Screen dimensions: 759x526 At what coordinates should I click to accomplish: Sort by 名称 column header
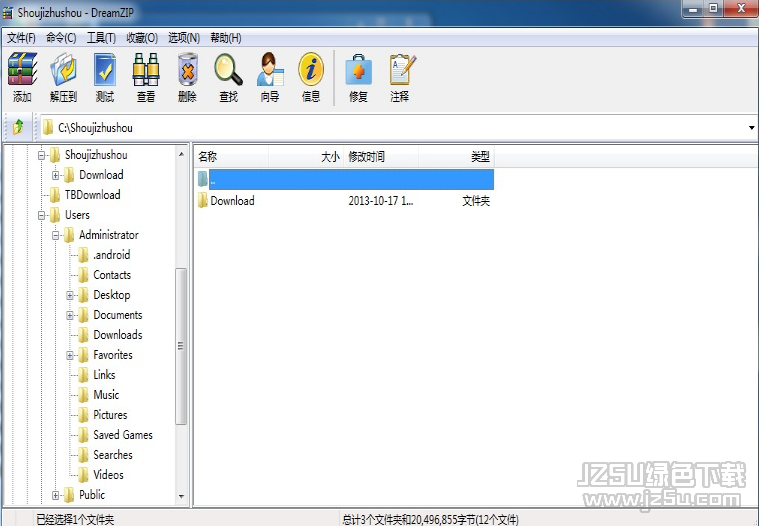coord(232,156)
